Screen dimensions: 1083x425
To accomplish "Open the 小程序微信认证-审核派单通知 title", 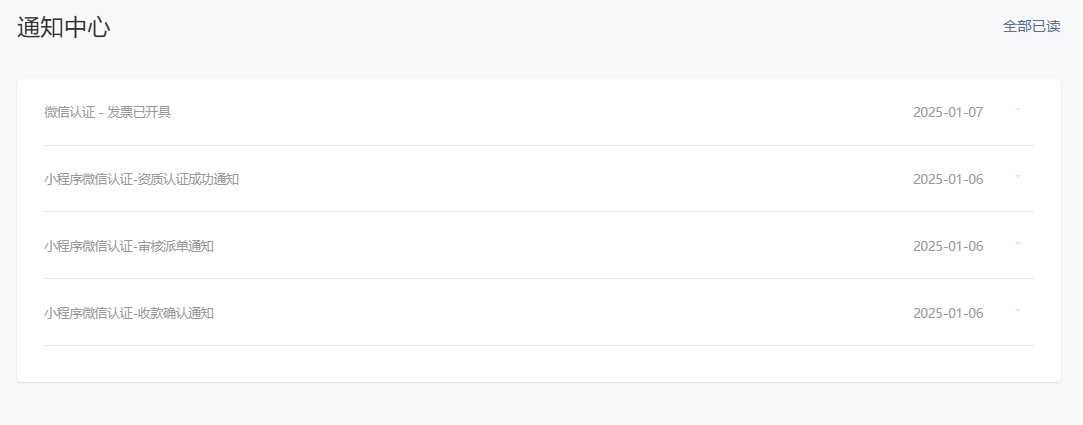I will point(129,246).
